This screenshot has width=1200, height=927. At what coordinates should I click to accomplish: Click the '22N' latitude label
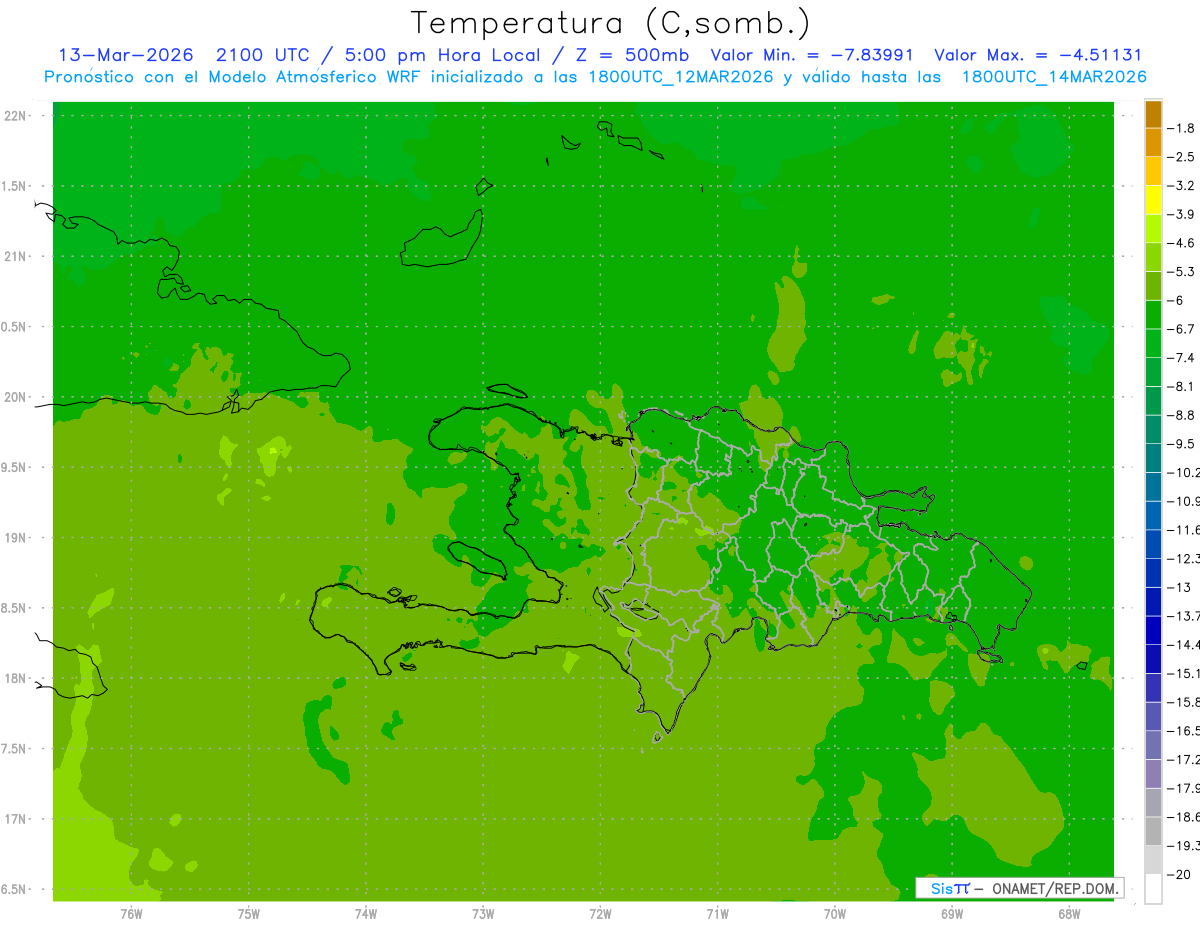coord(16,116)
